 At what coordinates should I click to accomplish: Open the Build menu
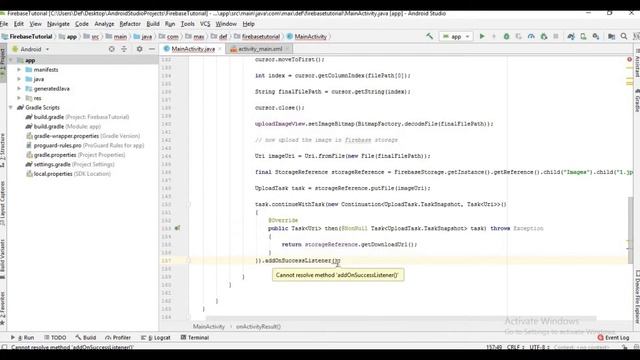(153, 24)
